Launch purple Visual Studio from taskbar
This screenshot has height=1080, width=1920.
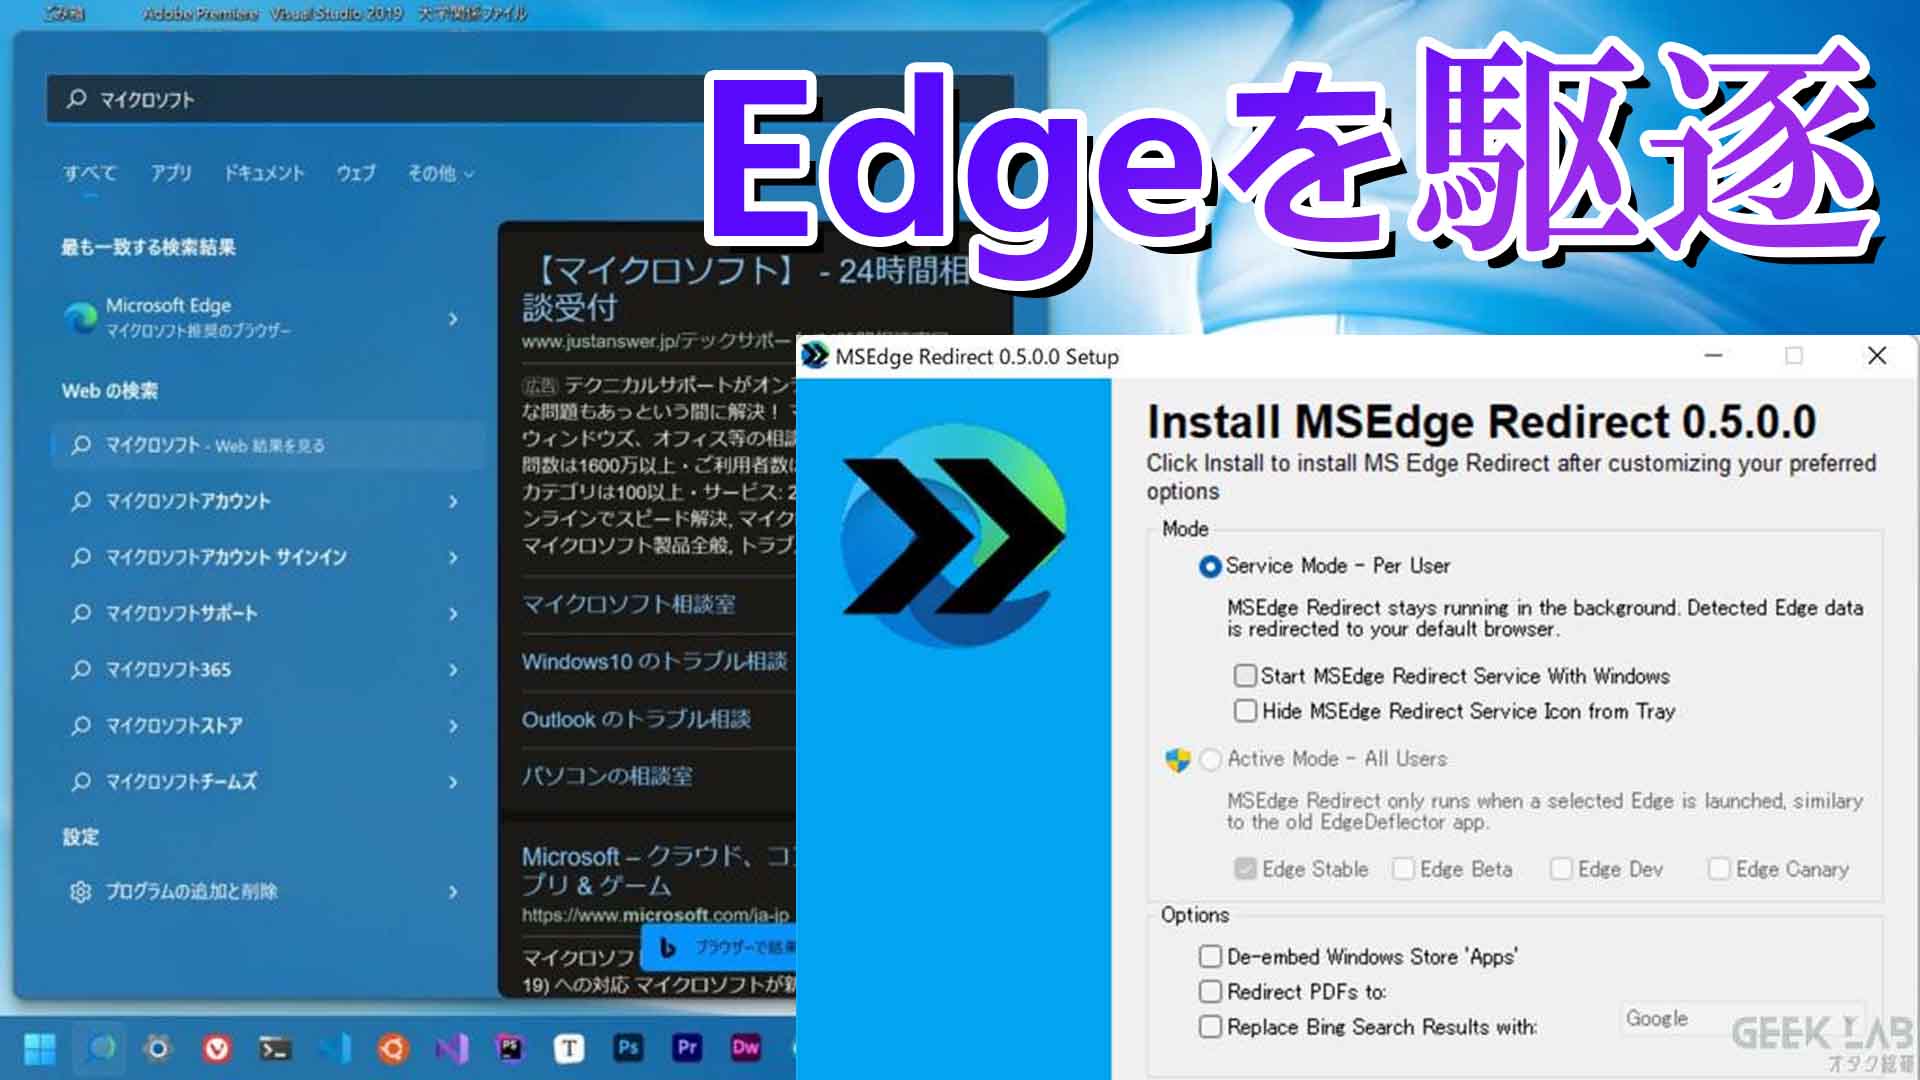tap(452, 1048)
